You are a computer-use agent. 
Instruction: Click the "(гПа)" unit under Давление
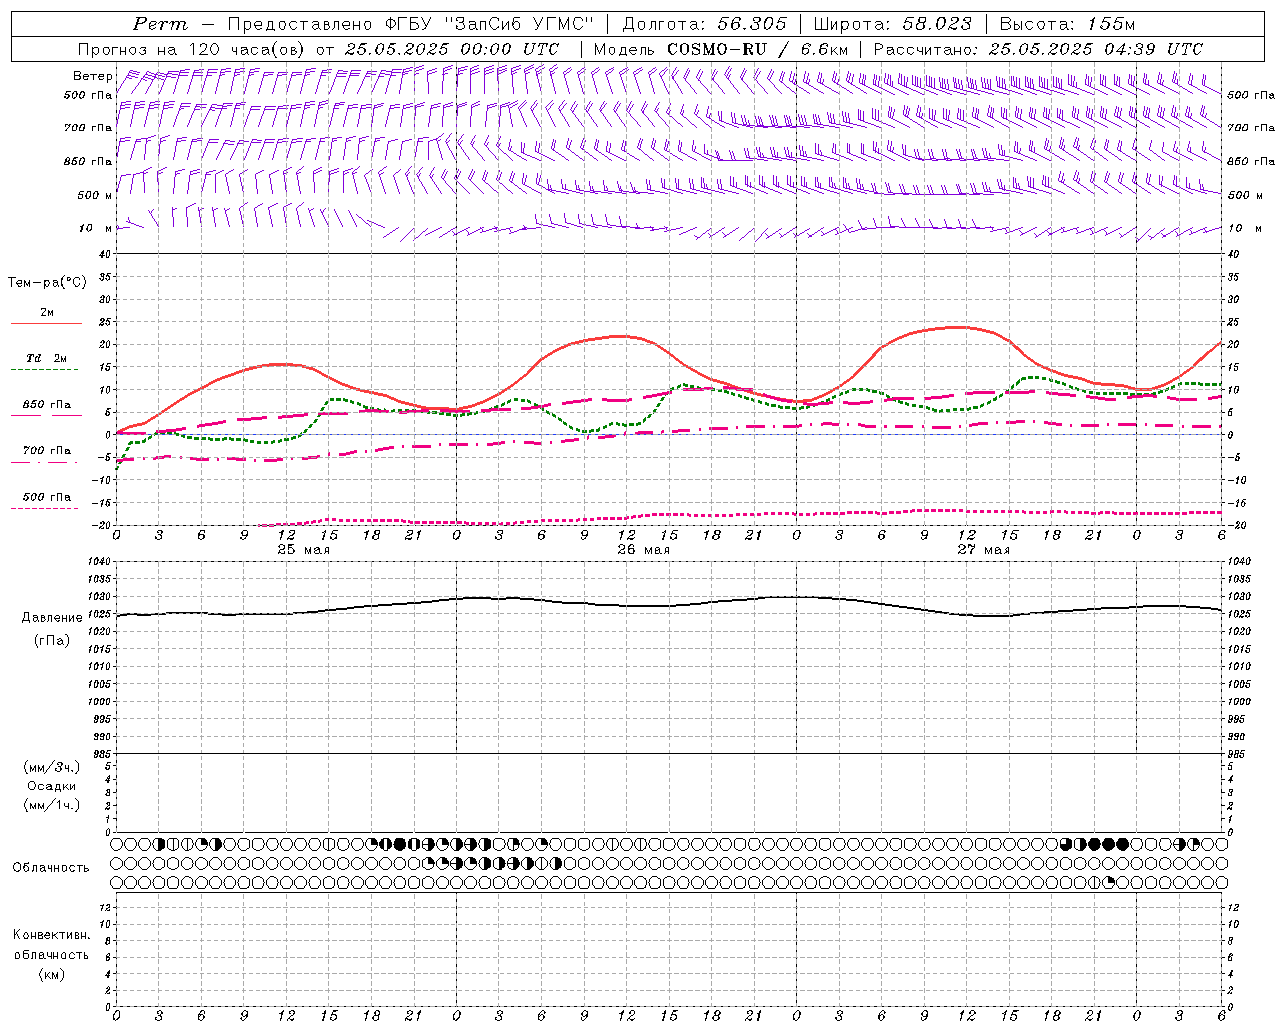pyautogui.click(x=52, y=640)
